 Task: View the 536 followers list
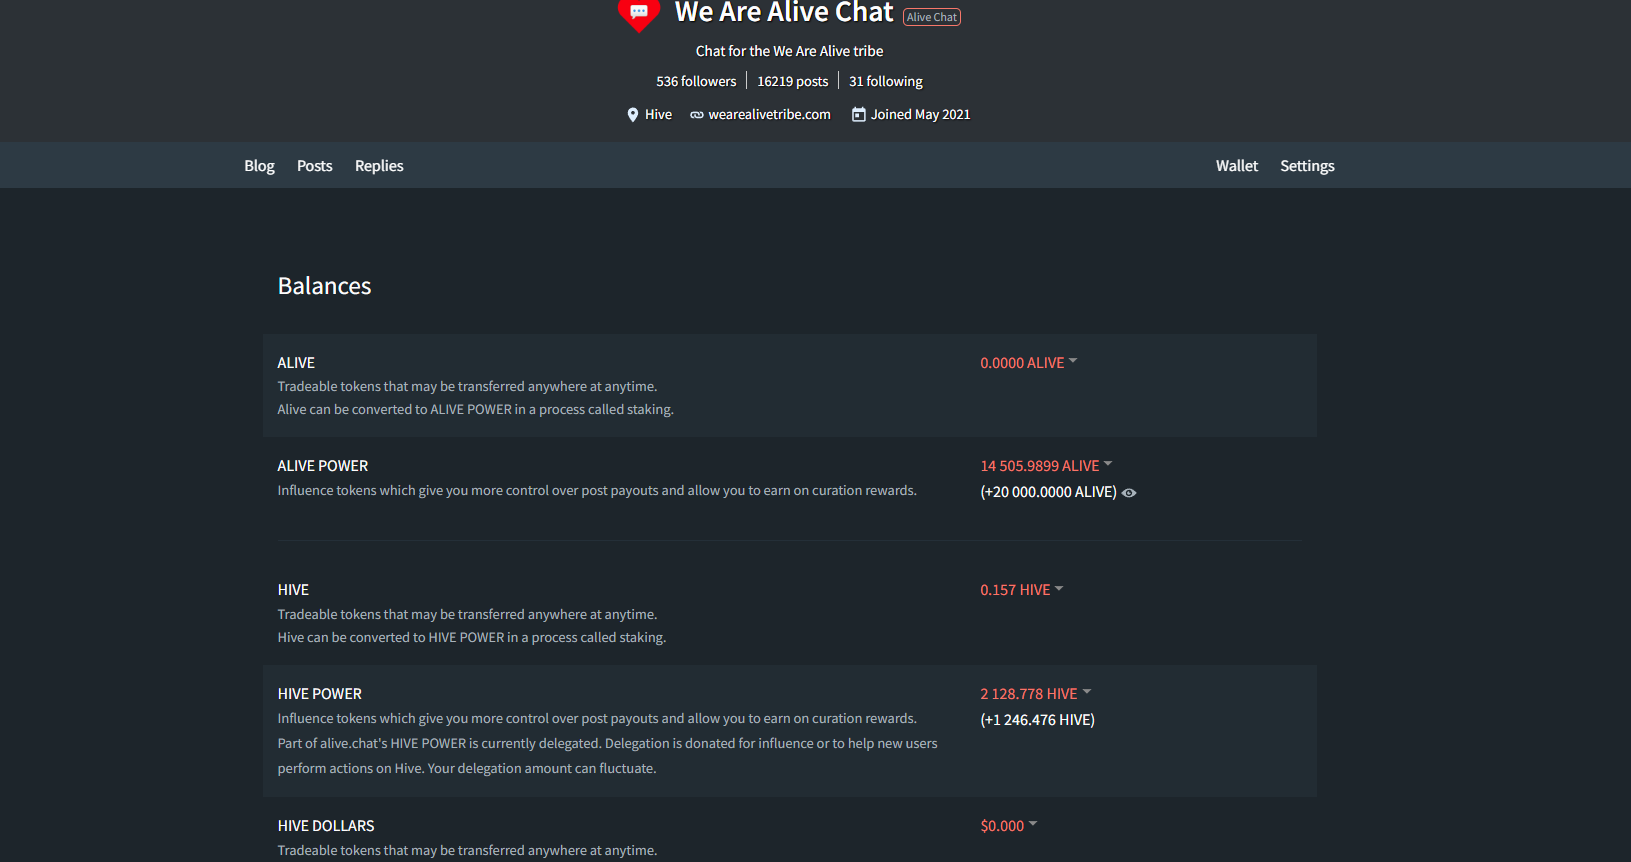[696, 82]
